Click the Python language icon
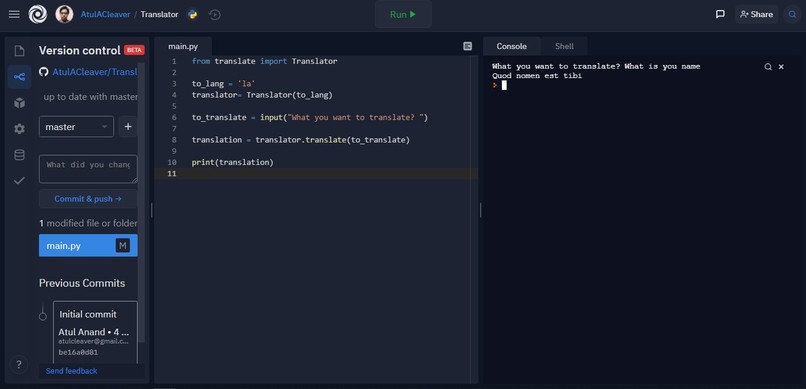 point(193,14)
